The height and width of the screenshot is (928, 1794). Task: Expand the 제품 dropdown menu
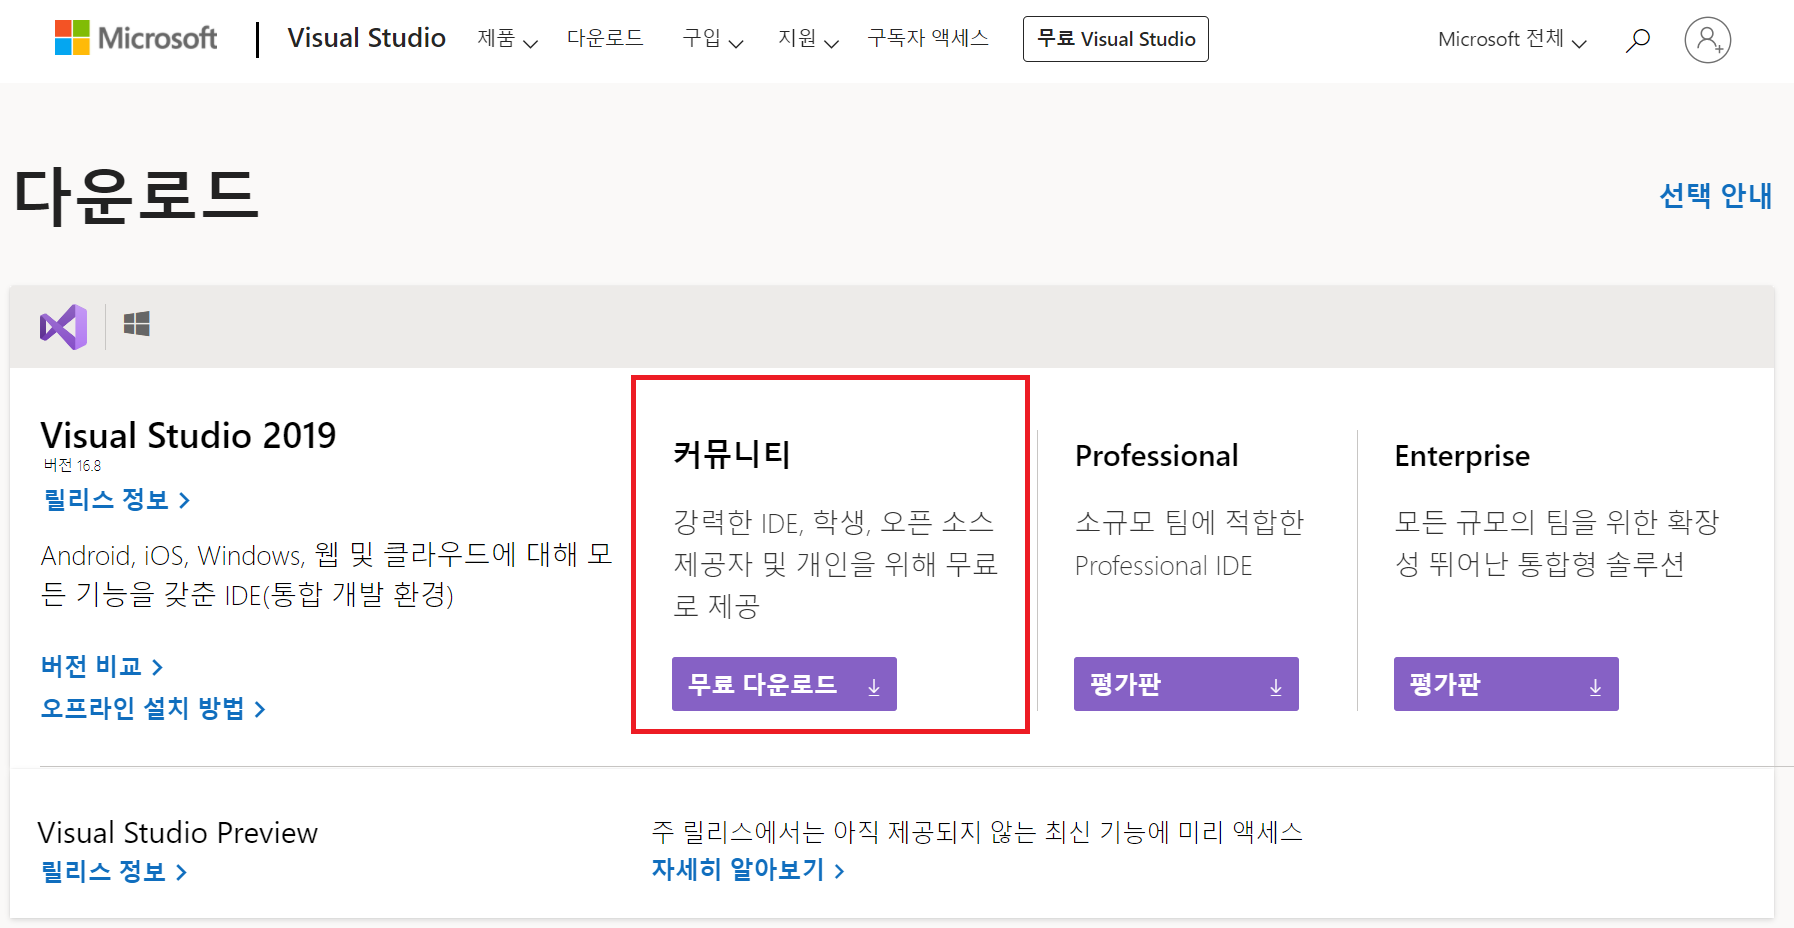(x=507, y=39)
